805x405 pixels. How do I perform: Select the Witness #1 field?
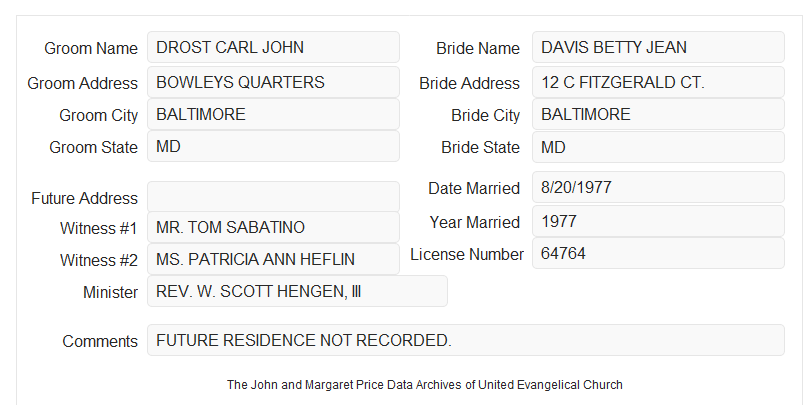[x=273, y=227]
